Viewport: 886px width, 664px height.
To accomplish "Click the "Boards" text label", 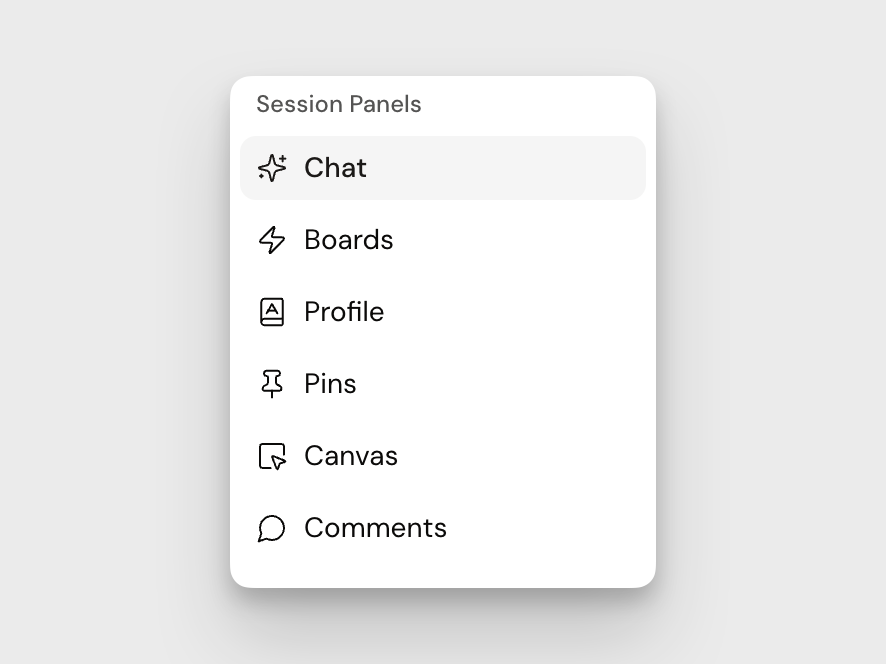I will 348,240.
